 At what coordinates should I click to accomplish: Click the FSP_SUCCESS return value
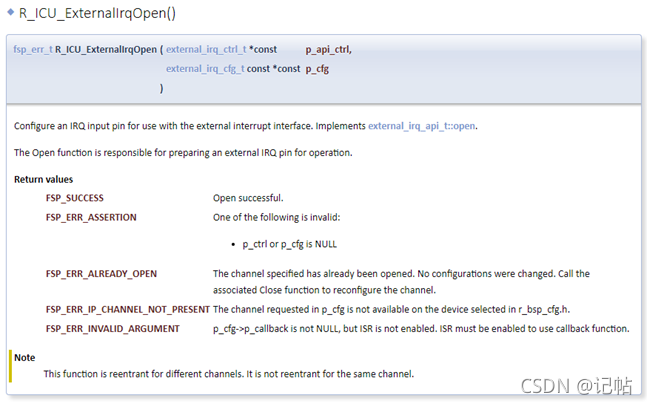(x=75, y=198)
